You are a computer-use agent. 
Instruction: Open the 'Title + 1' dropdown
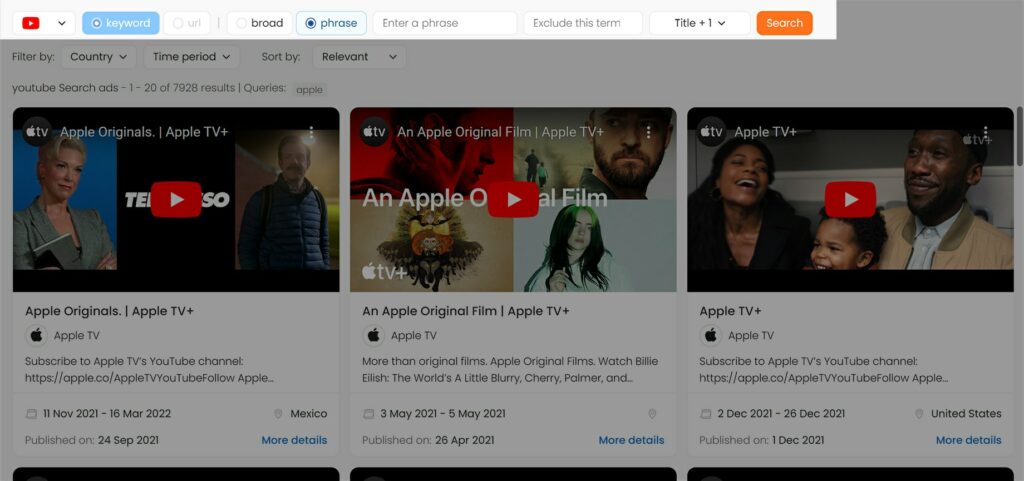(700, 23)
